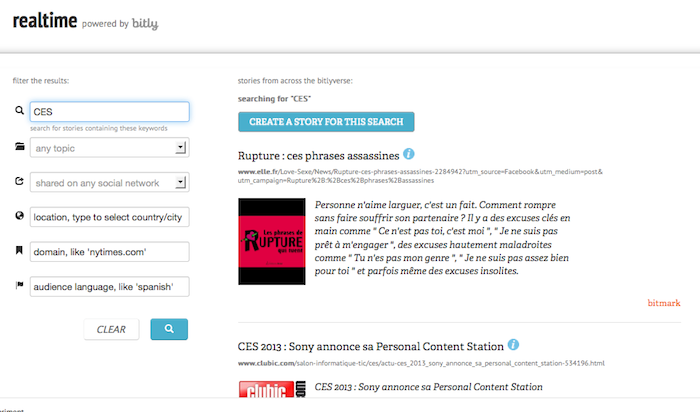Click 'Create a story for this search'
Screen dimensions: 700x412
click(x=326, y=122)
